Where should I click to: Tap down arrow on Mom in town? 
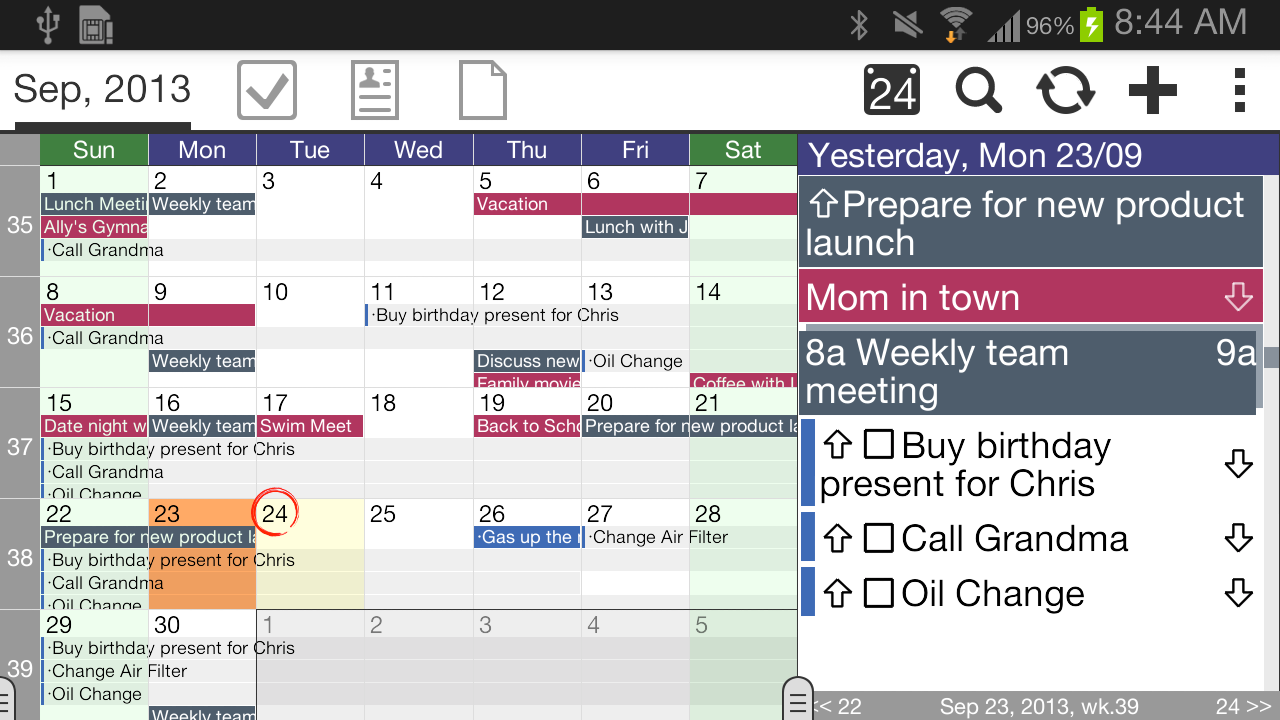[1238, 298]
